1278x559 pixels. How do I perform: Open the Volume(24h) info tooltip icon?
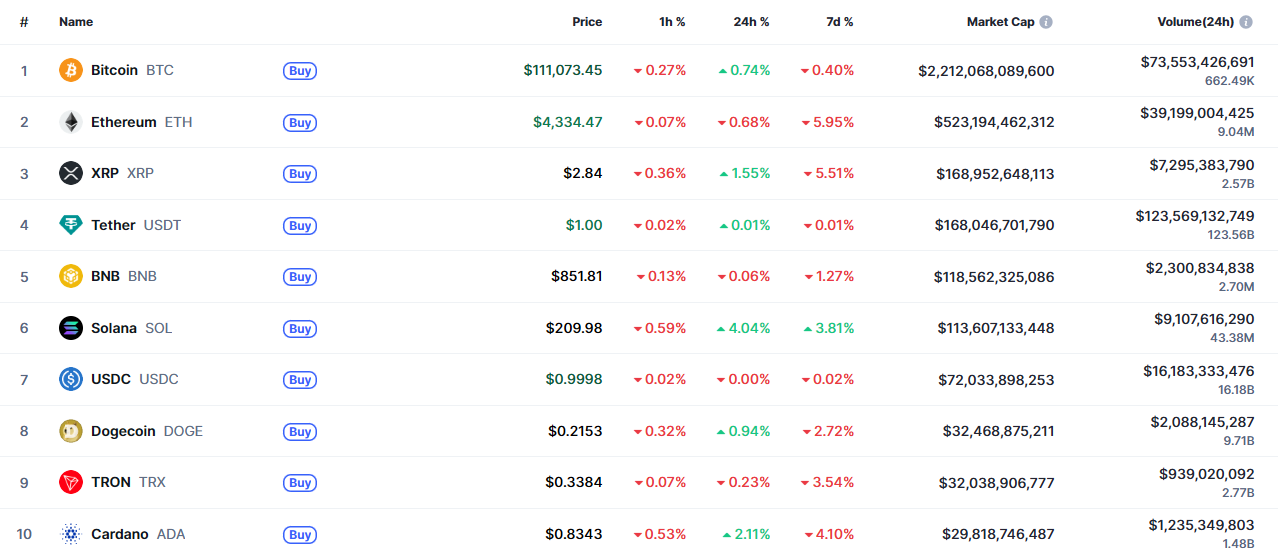1246,22
